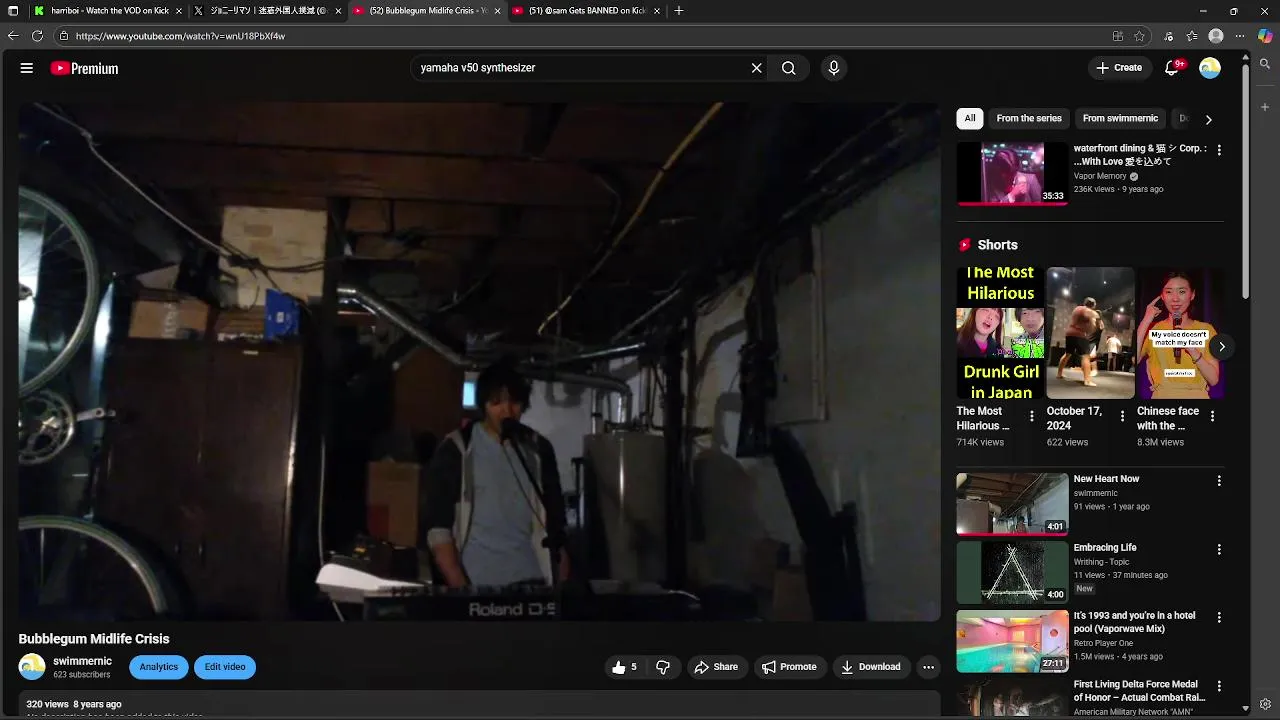Open options for Most Hilarious short
Screen dimensions: 1280x720
point(1032,416)
